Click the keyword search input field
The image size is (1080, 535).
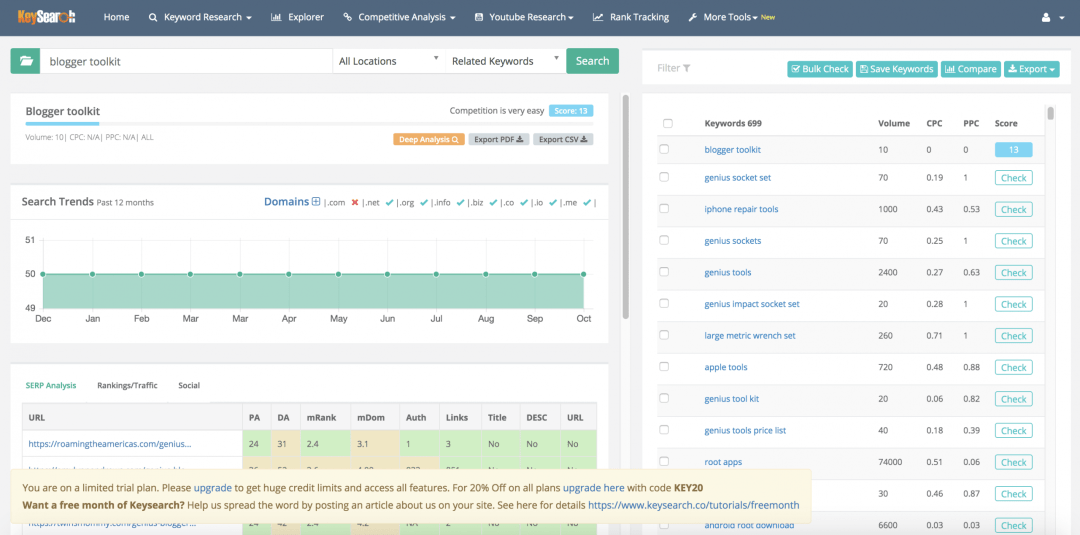point(186,61)
